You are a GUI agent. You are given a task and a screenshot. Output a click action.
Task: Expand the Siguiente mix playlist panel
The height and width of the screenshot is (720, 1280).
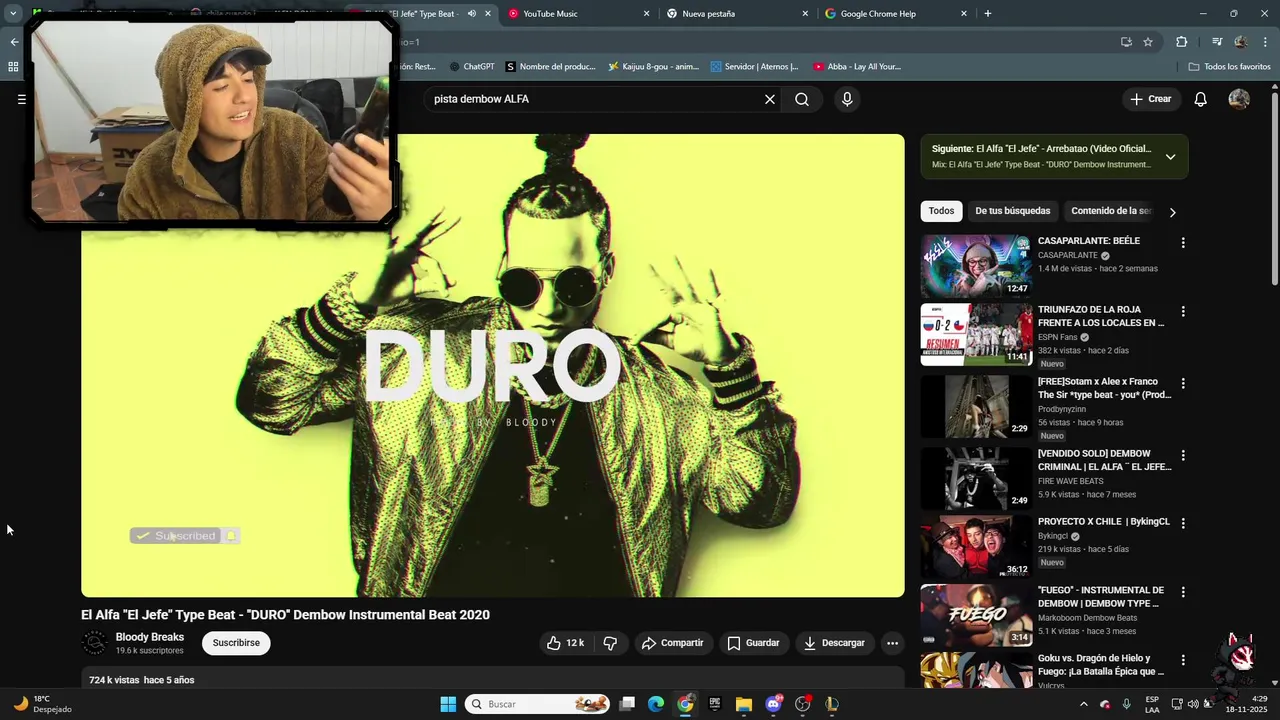coord(1170,157)
